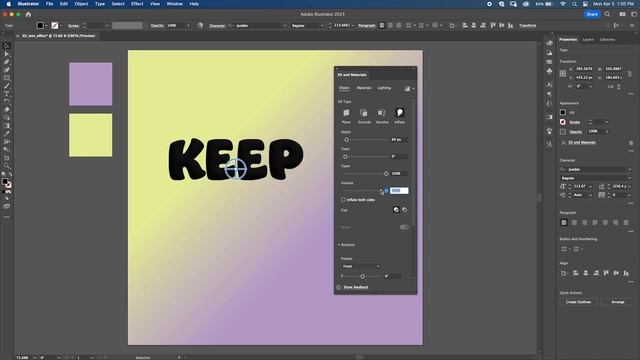Click the Depth value input field

tap(399, 140)
